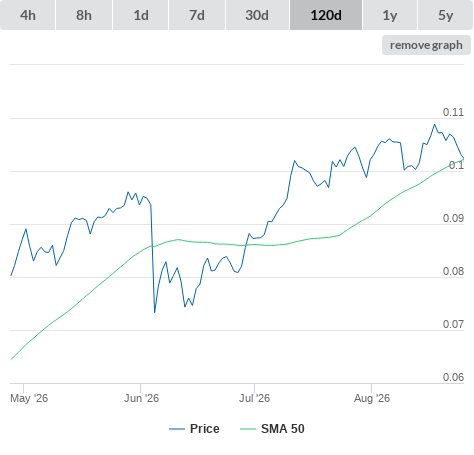Image resolution: width=474 pixels, height=455 pixels.
Task: Show the 5y price history
Action: pyautogui.click(x=446, y=15)
